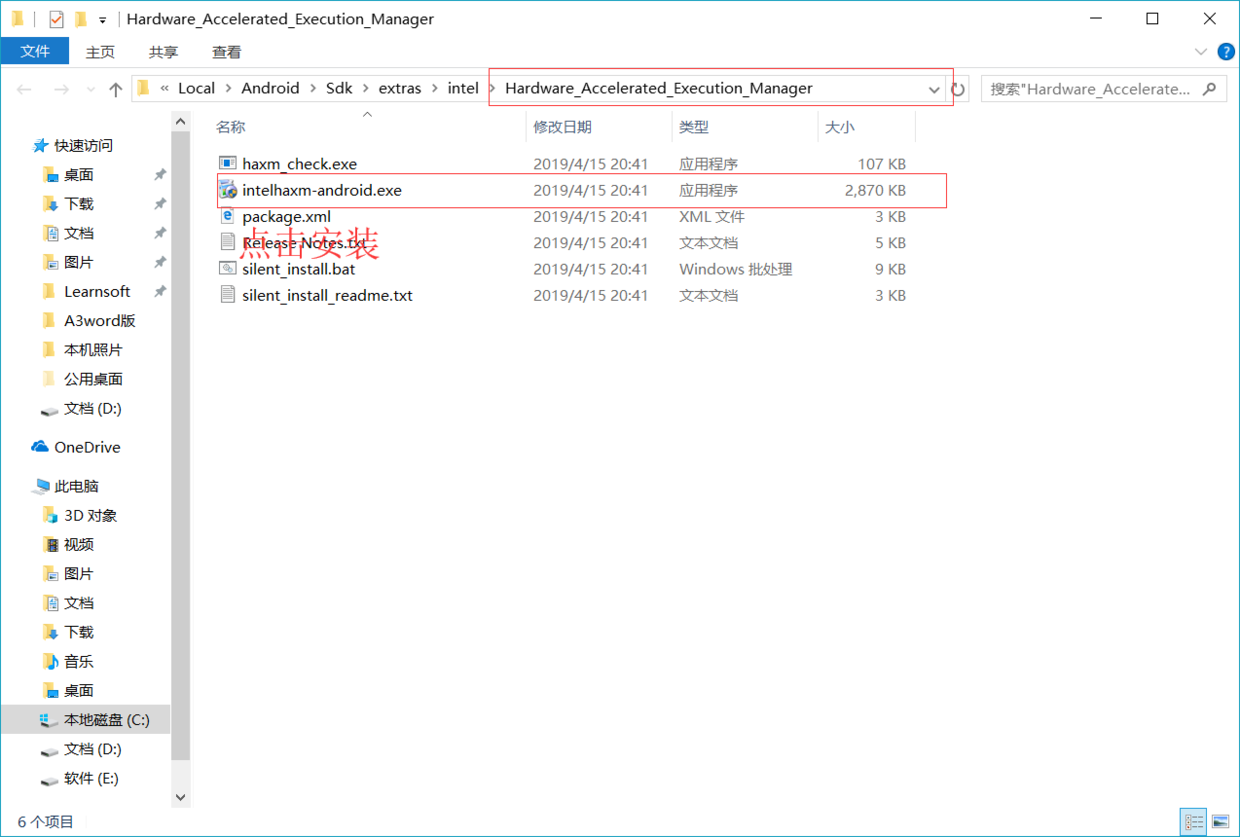Click the Properties quick access toolbar icon

point(56,19)
